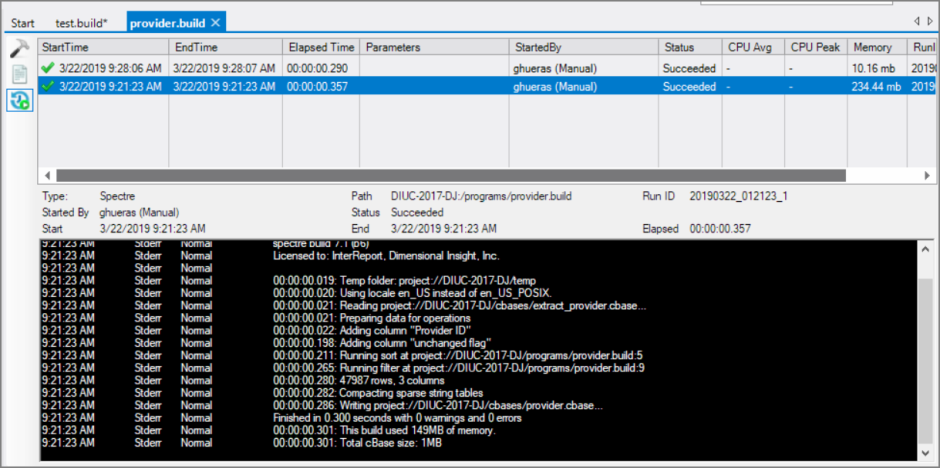Sort runs by Elapsed Time column header
The width and height of the screenshot is (940, 468).
coord(320,47)
